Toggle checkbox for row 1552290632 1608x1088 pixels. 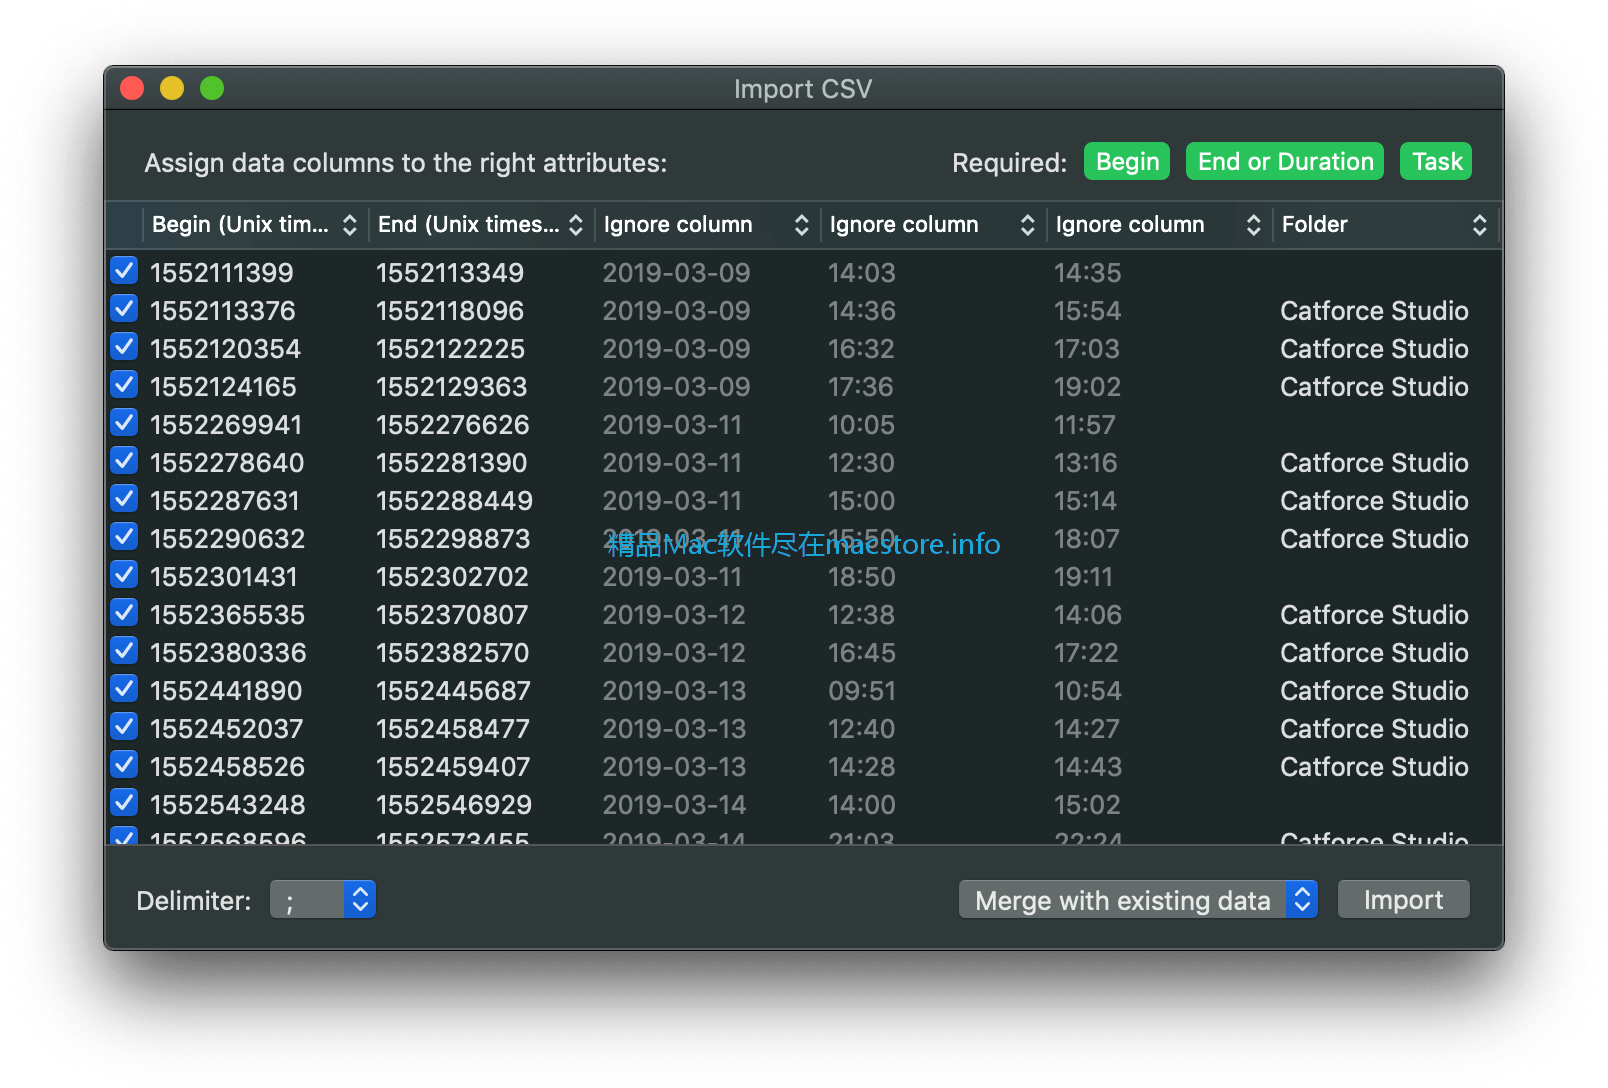tap(124, 537)
